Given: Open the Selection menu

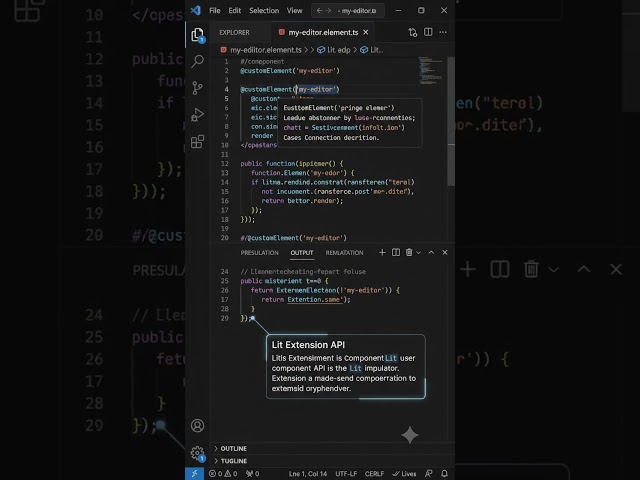Looking at the screenshot, I should pos(264,11).
